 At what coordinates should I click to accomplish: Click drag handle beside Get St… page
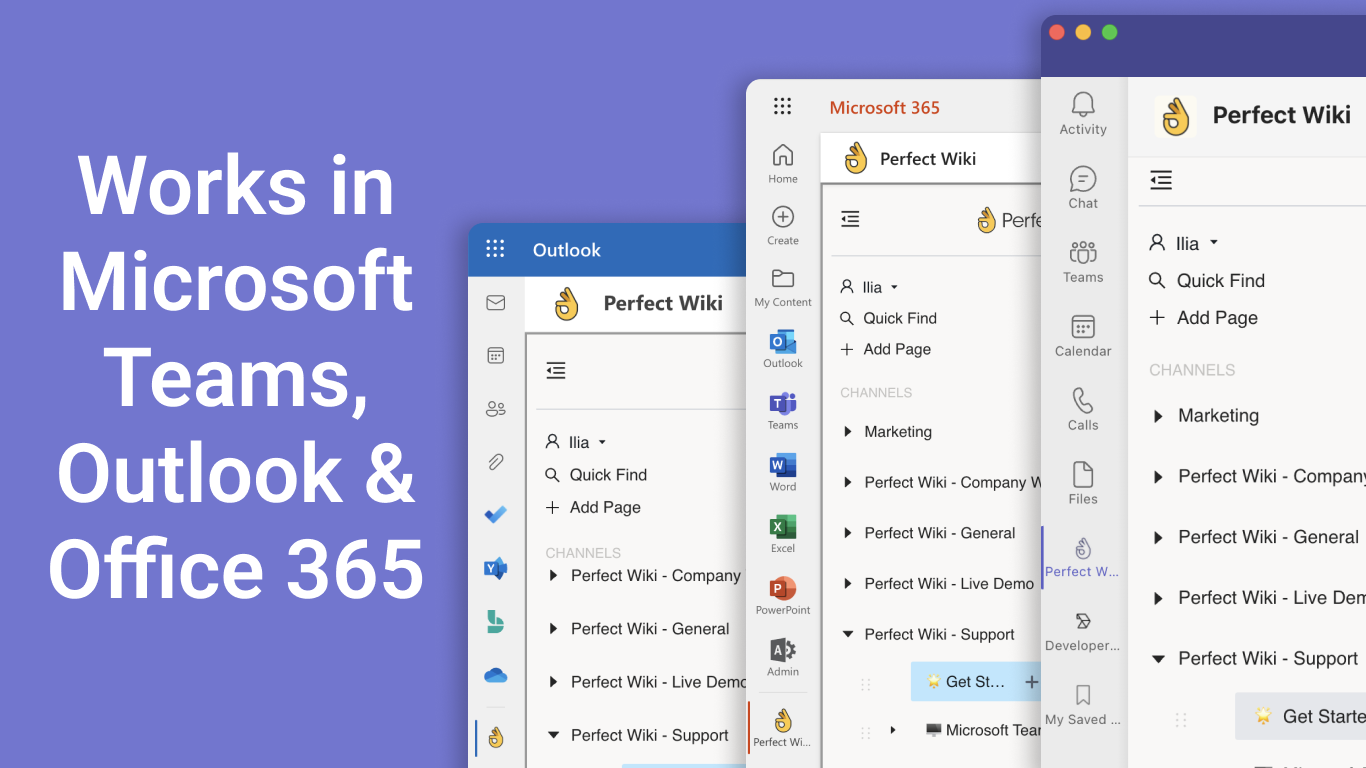866,684
